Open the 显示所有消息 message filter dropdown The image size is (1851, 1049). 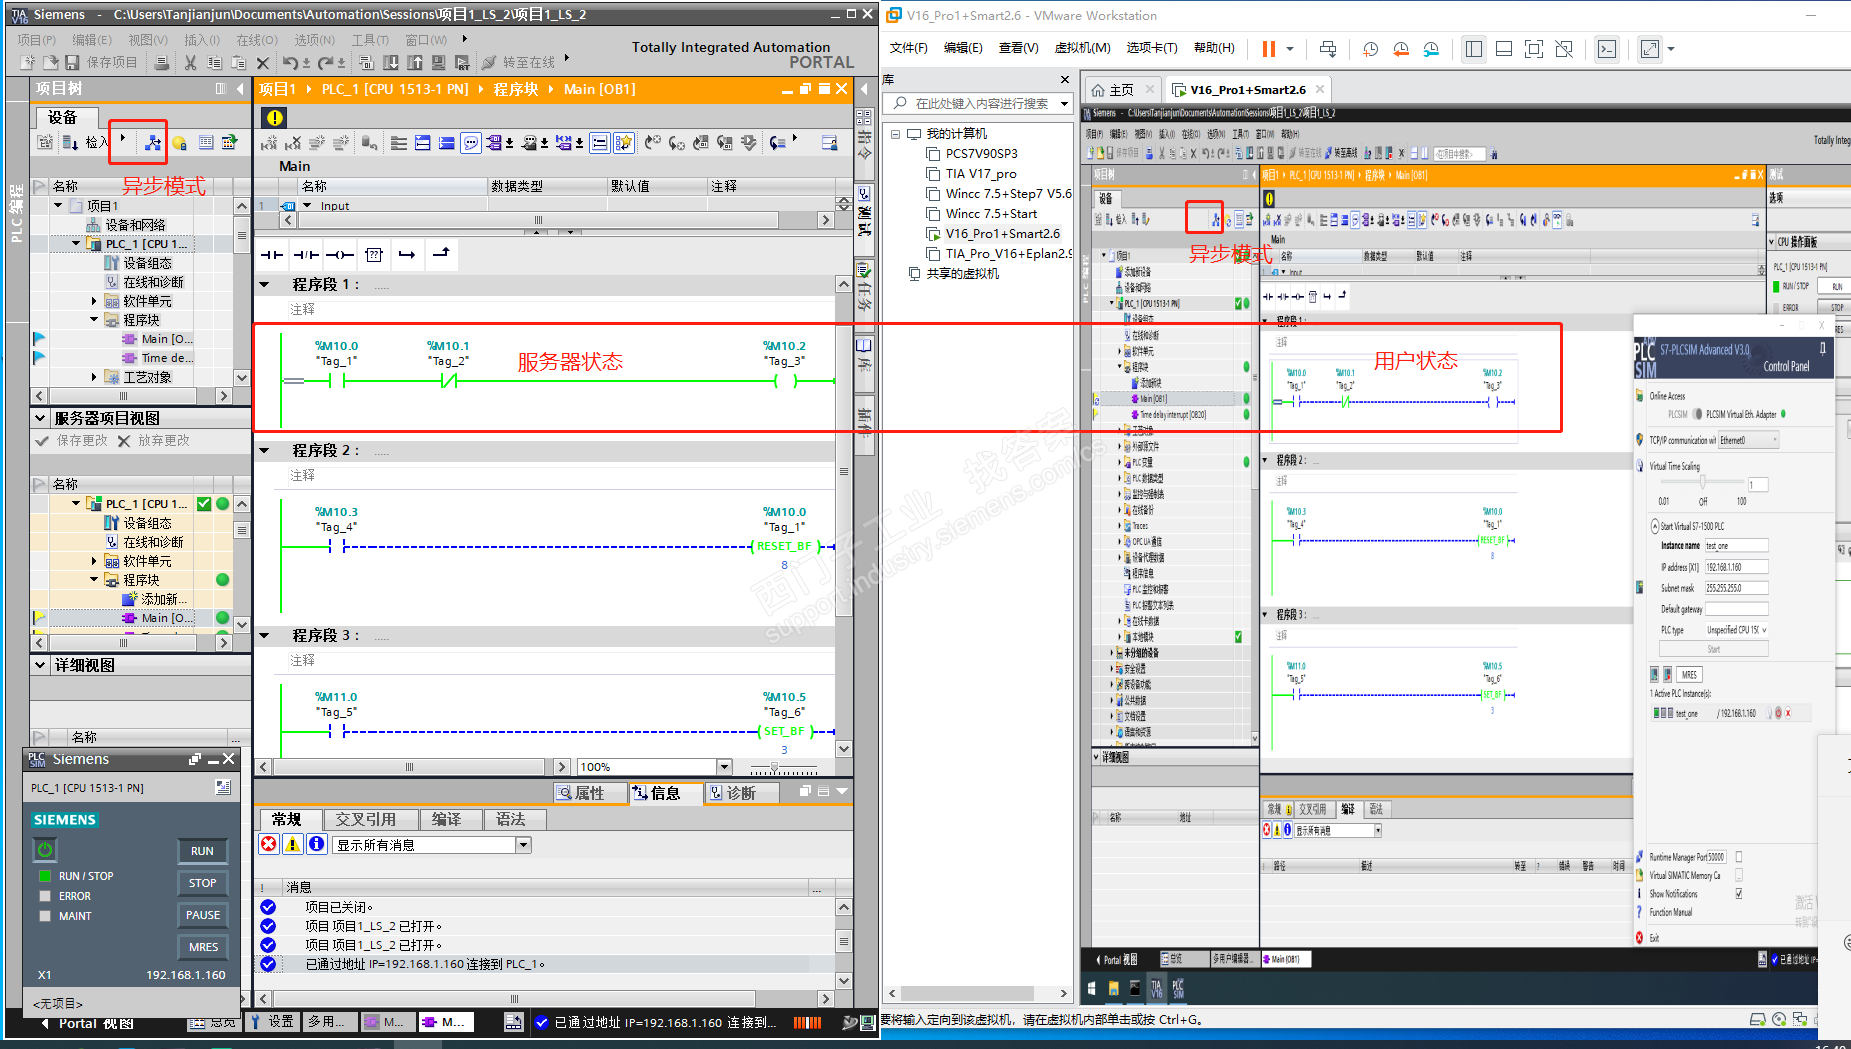click(523, 845)
